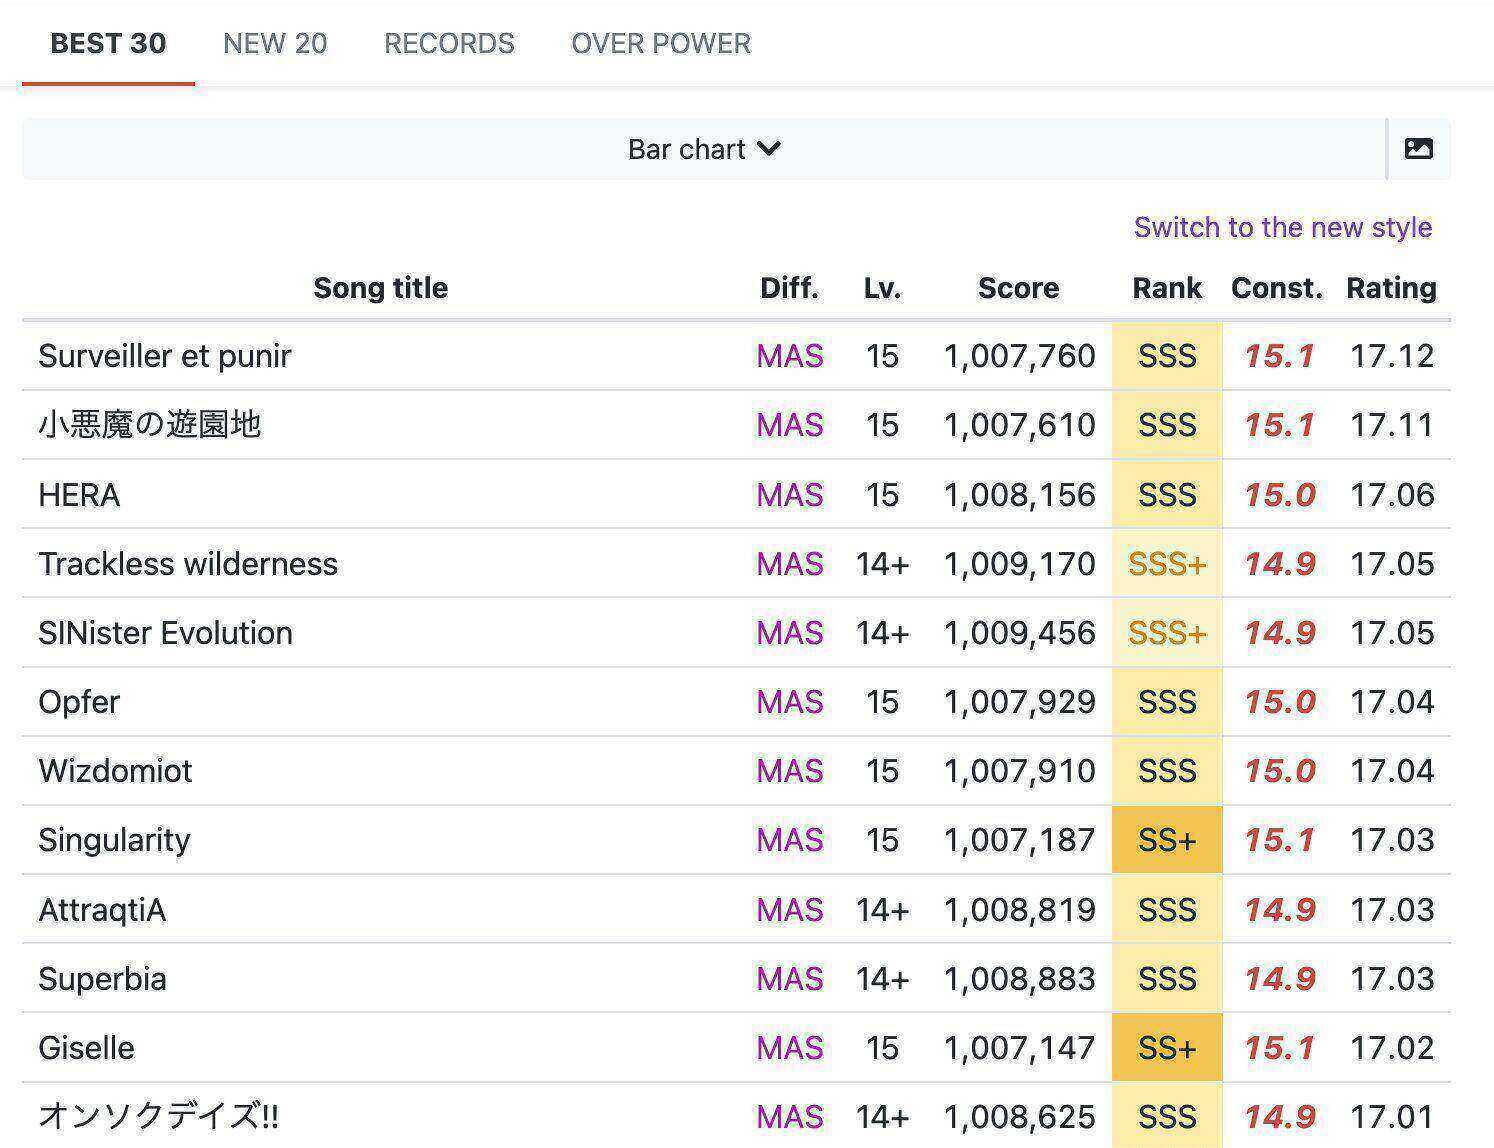Viewport: 1494px width, 1148px height.
Task: Sort by the Rank column header
Action: coord(1167,288)
